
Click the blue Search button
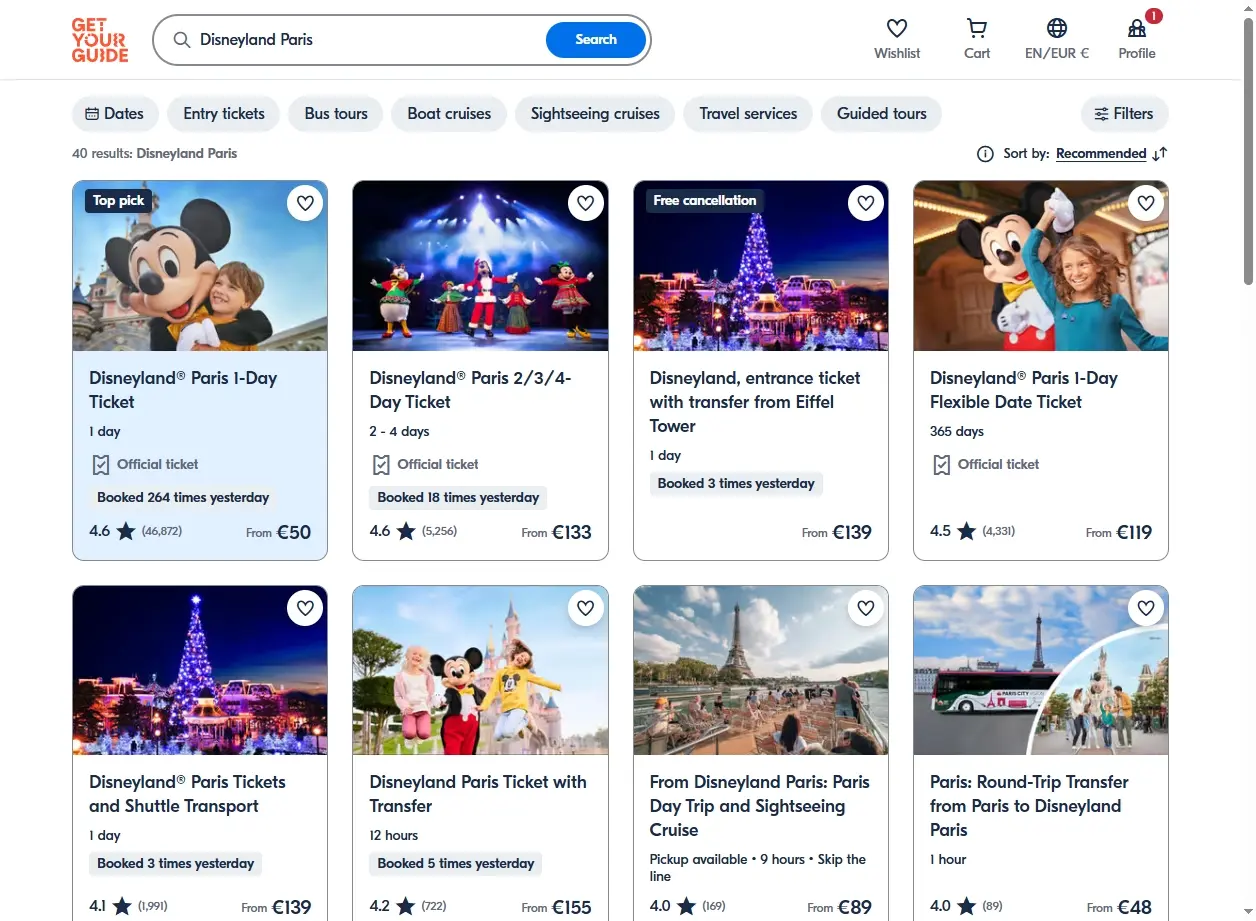coord(596,40)
